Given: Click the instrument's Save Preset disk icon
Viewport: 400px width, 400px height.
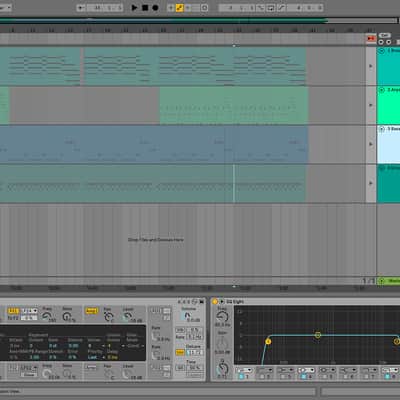Looking at the screenshot, I should [202, 302].
